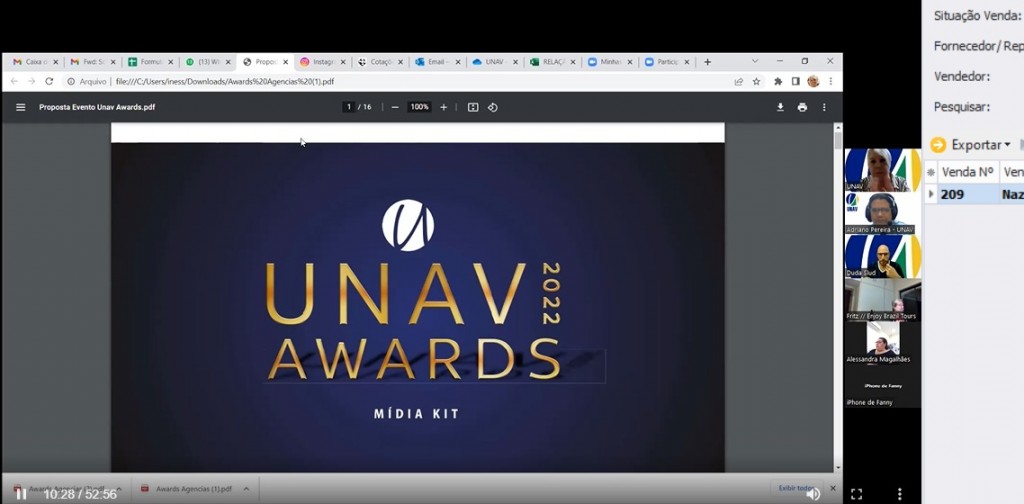Close the active Proposta tab
1024x504 pixels.
pyautogui.click(x=285, y=62)
